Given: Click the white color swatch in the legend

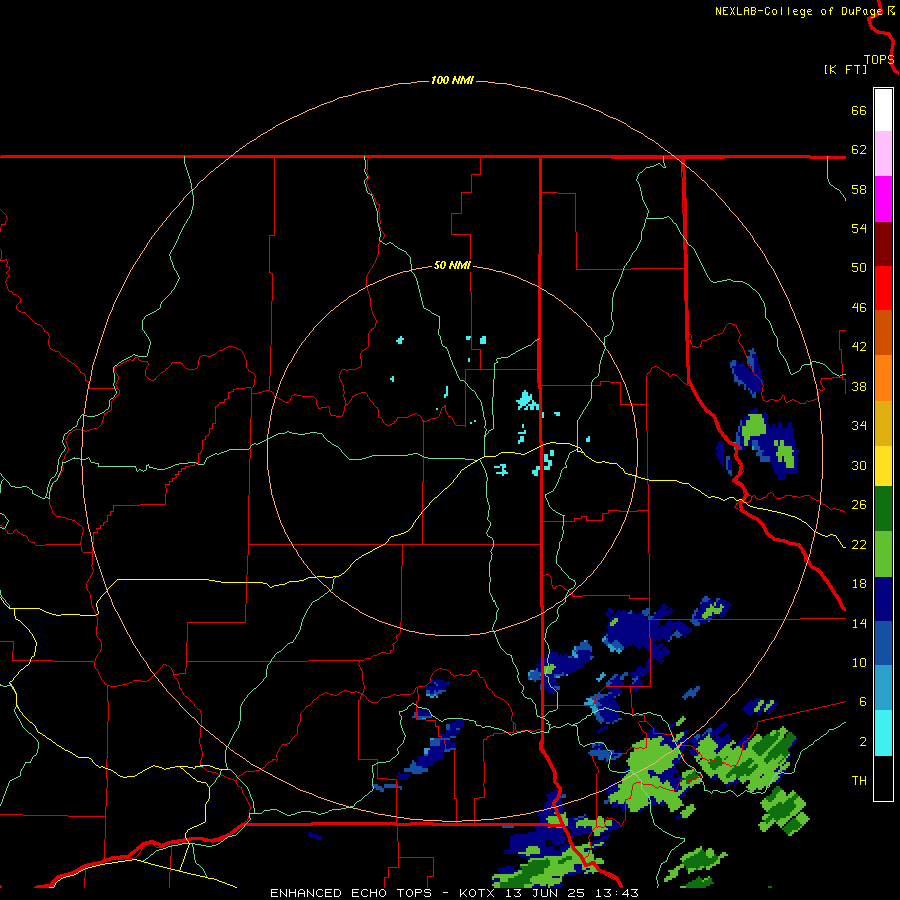Looking at the screenshot, I should coord(883,110).
